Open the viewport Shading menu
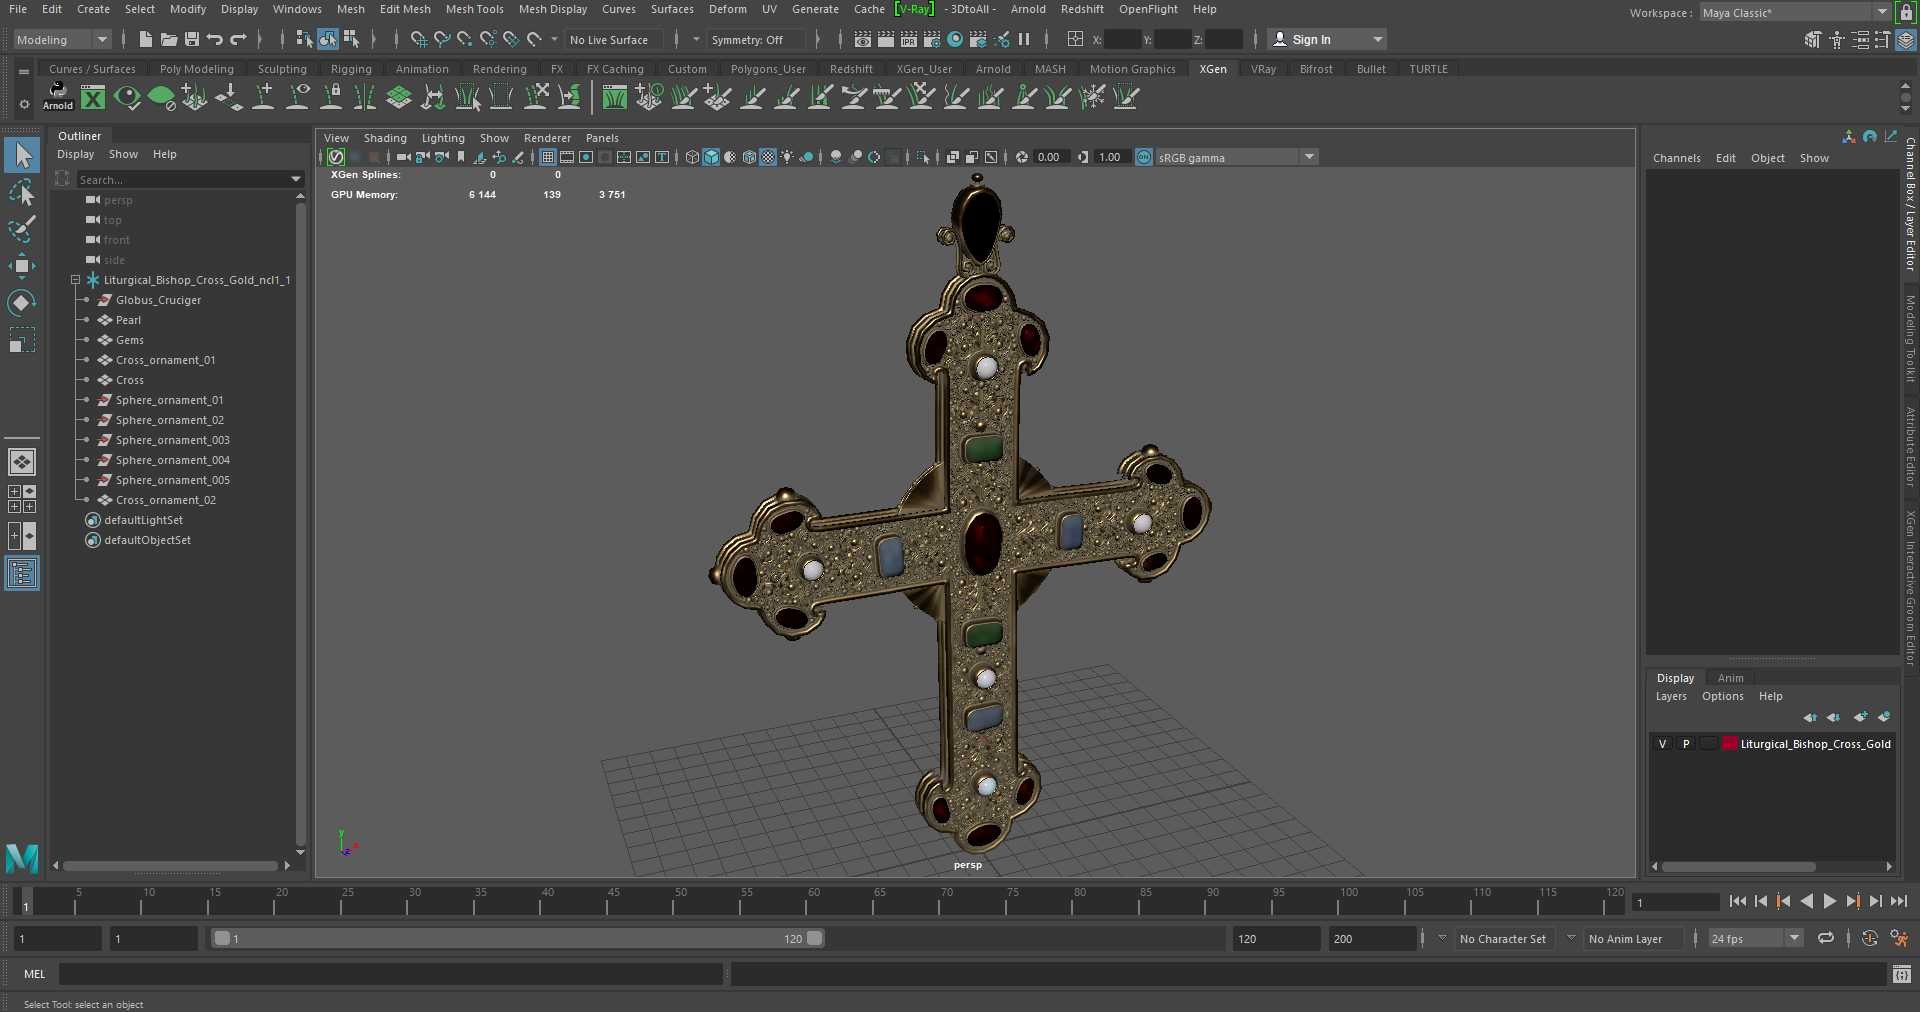This screenshot has width=1920, height=1012. [385, 138]
